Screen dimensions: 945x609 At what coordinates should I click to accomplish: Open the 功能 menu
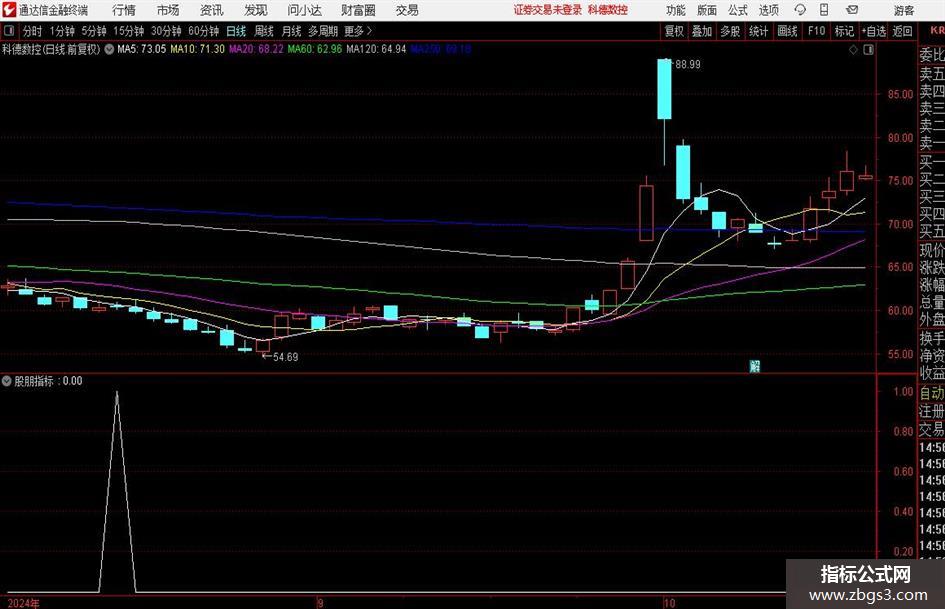[x=676, y=10]
